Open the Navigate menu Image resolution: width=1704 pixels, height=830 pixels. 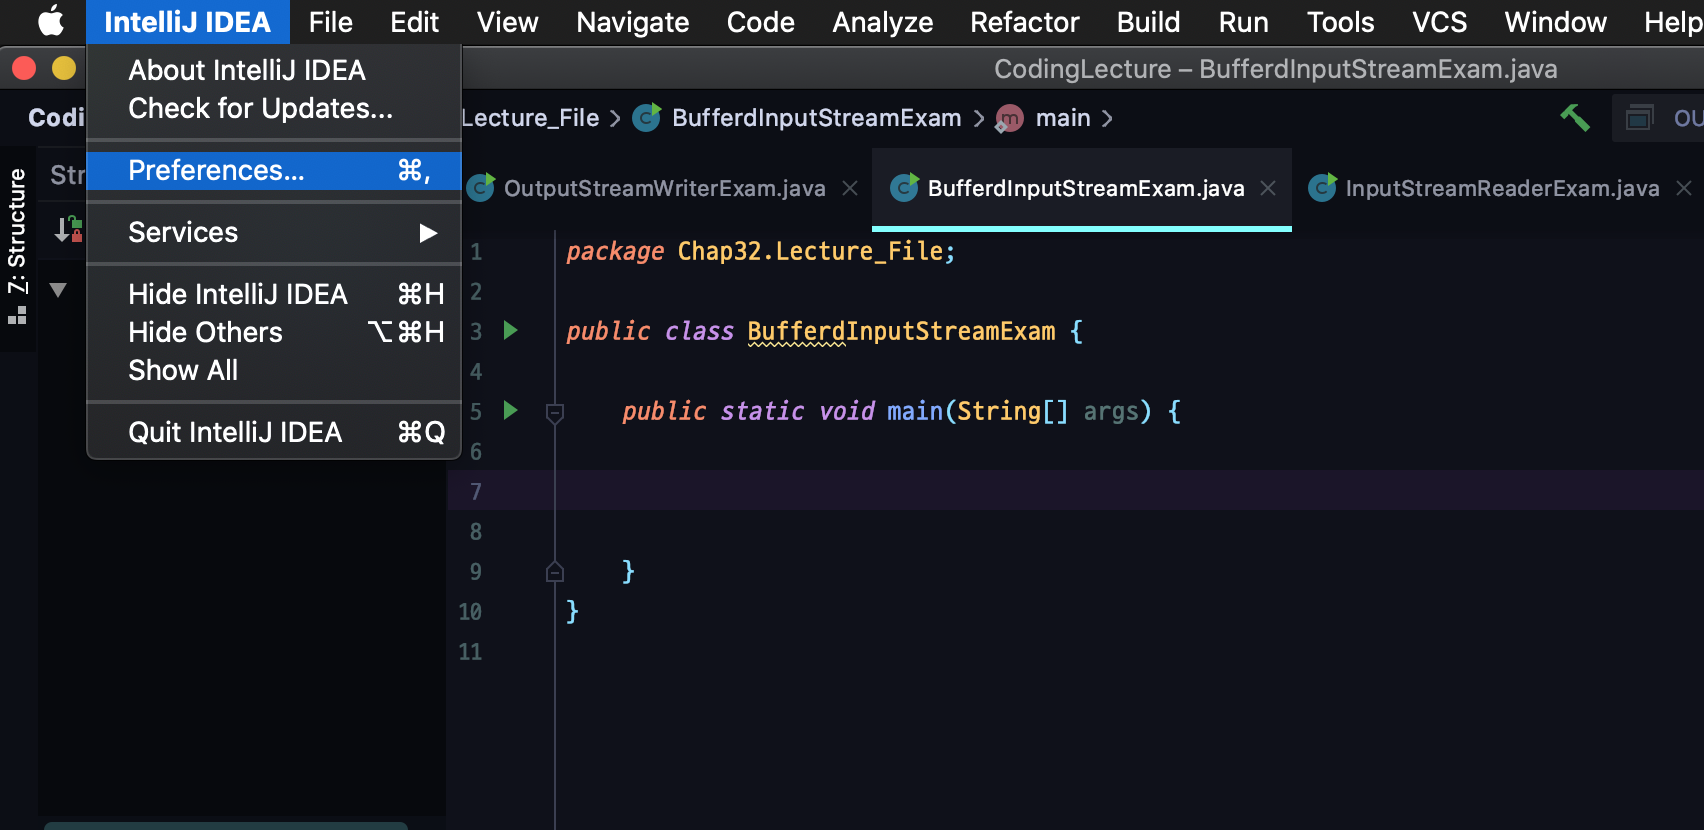(x=633, y=22)
